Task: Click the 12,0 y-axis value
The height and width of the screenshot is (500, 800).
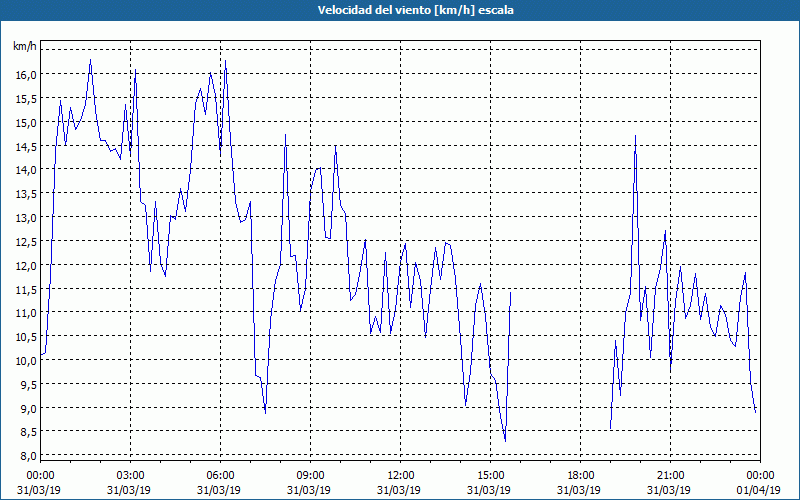Action: pos(25,265)
